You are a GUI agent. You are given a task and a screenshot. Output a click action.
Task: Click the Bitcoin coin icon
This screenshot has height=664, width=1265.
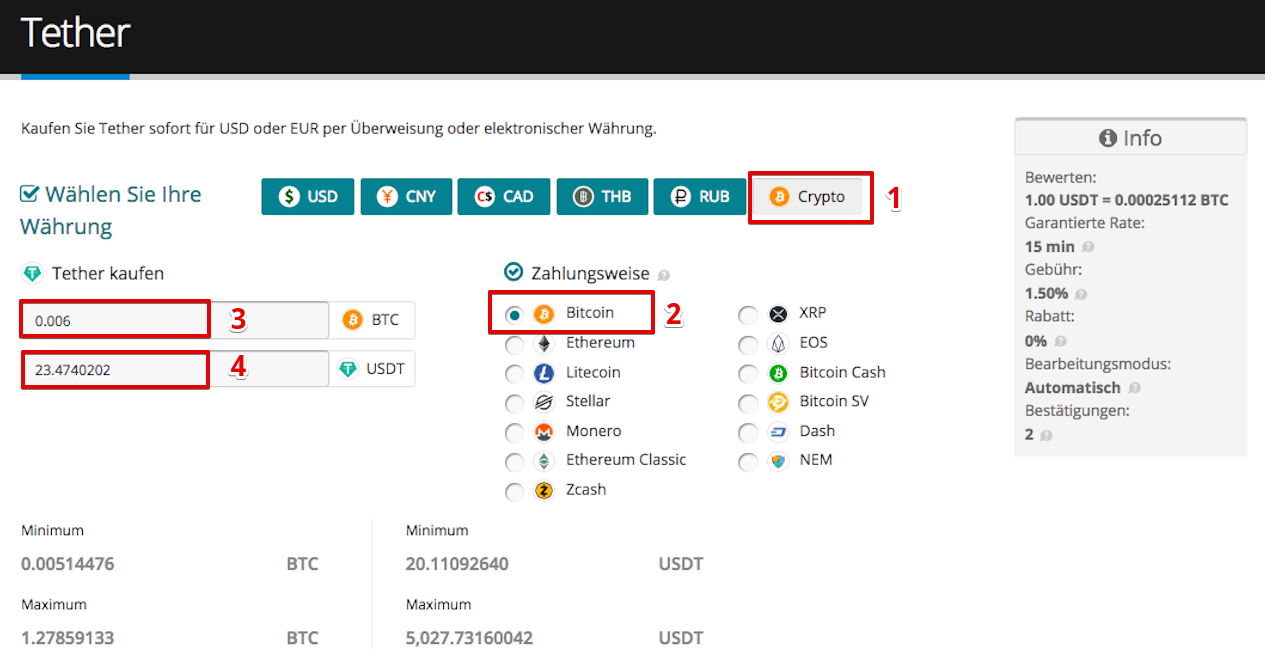tap(543, 314)
